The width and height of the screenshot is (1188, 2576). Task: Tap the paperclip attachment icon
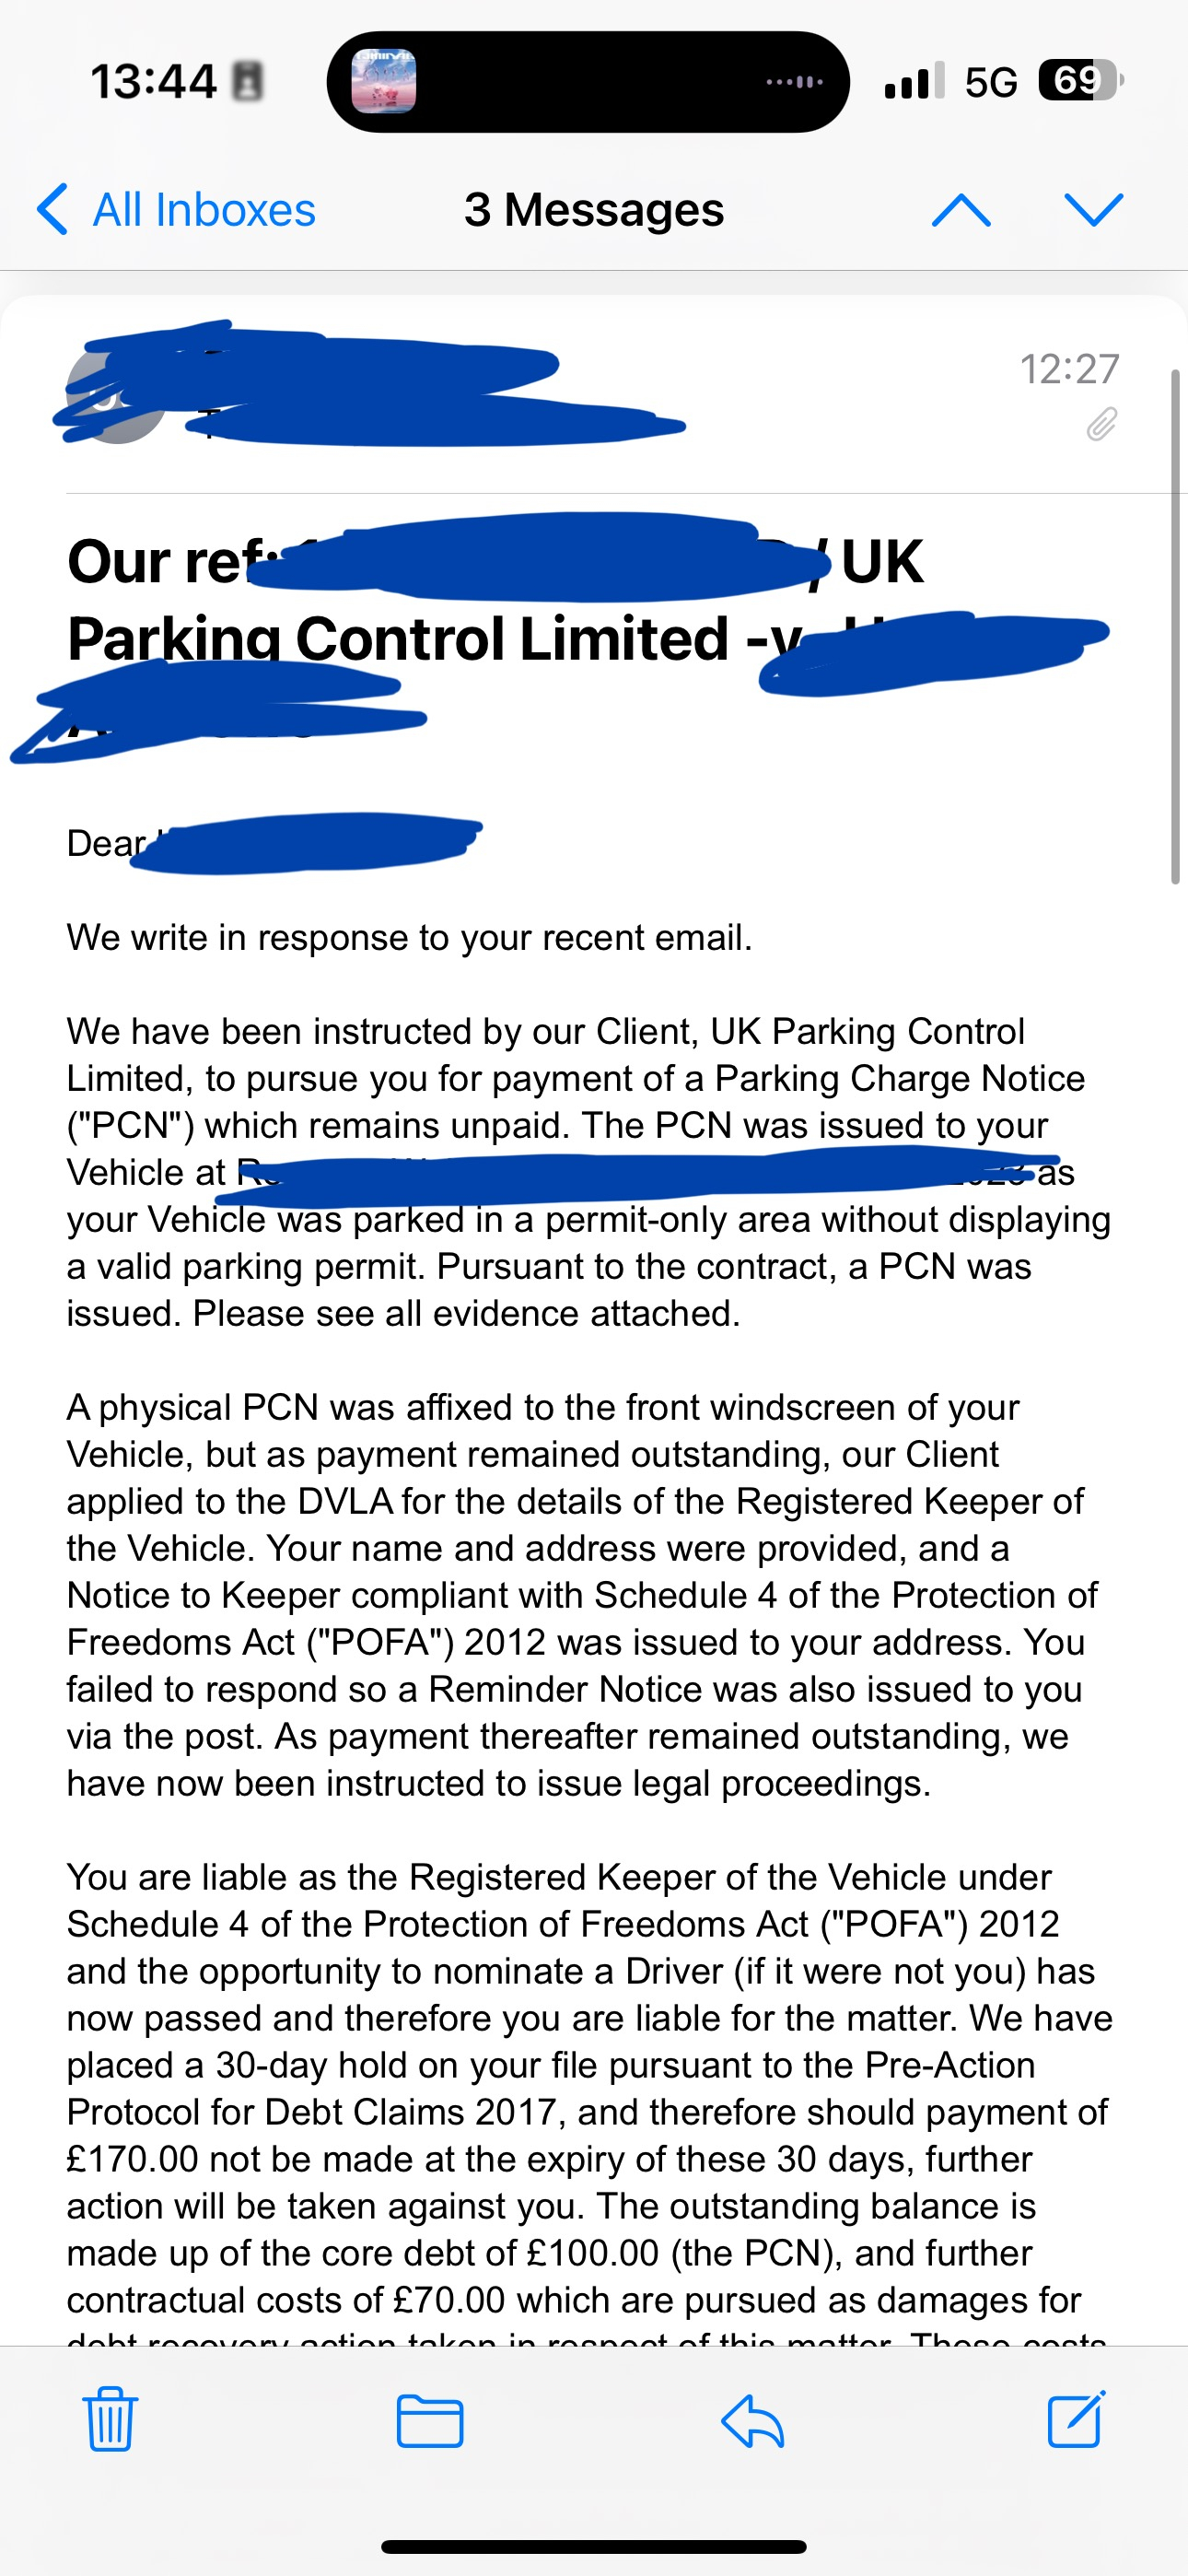point(1101,424)
